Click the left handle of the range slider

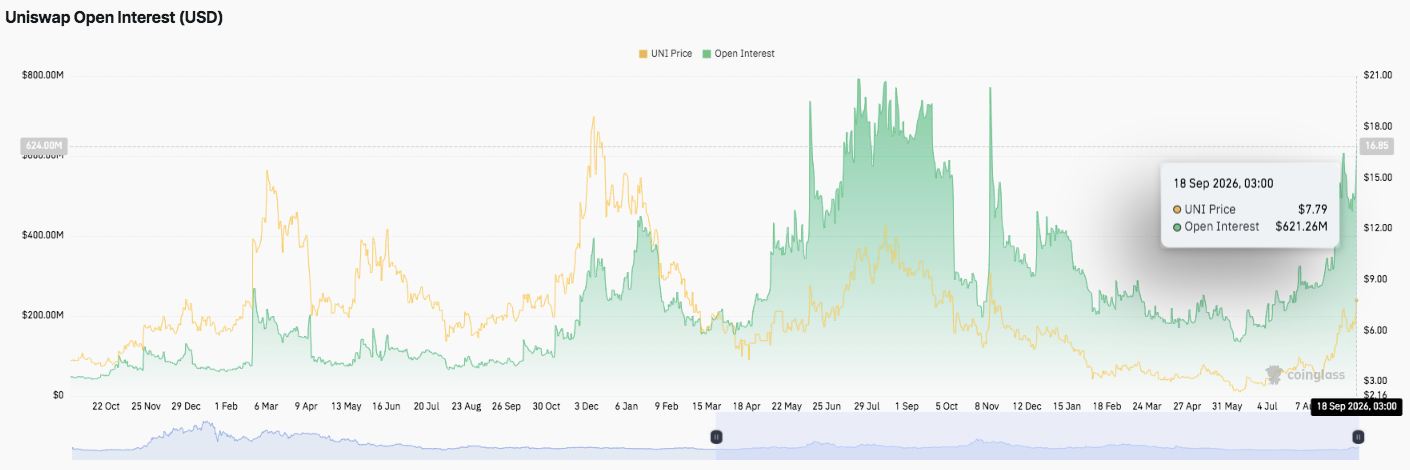pyautogui.click(x=716, y=437)
